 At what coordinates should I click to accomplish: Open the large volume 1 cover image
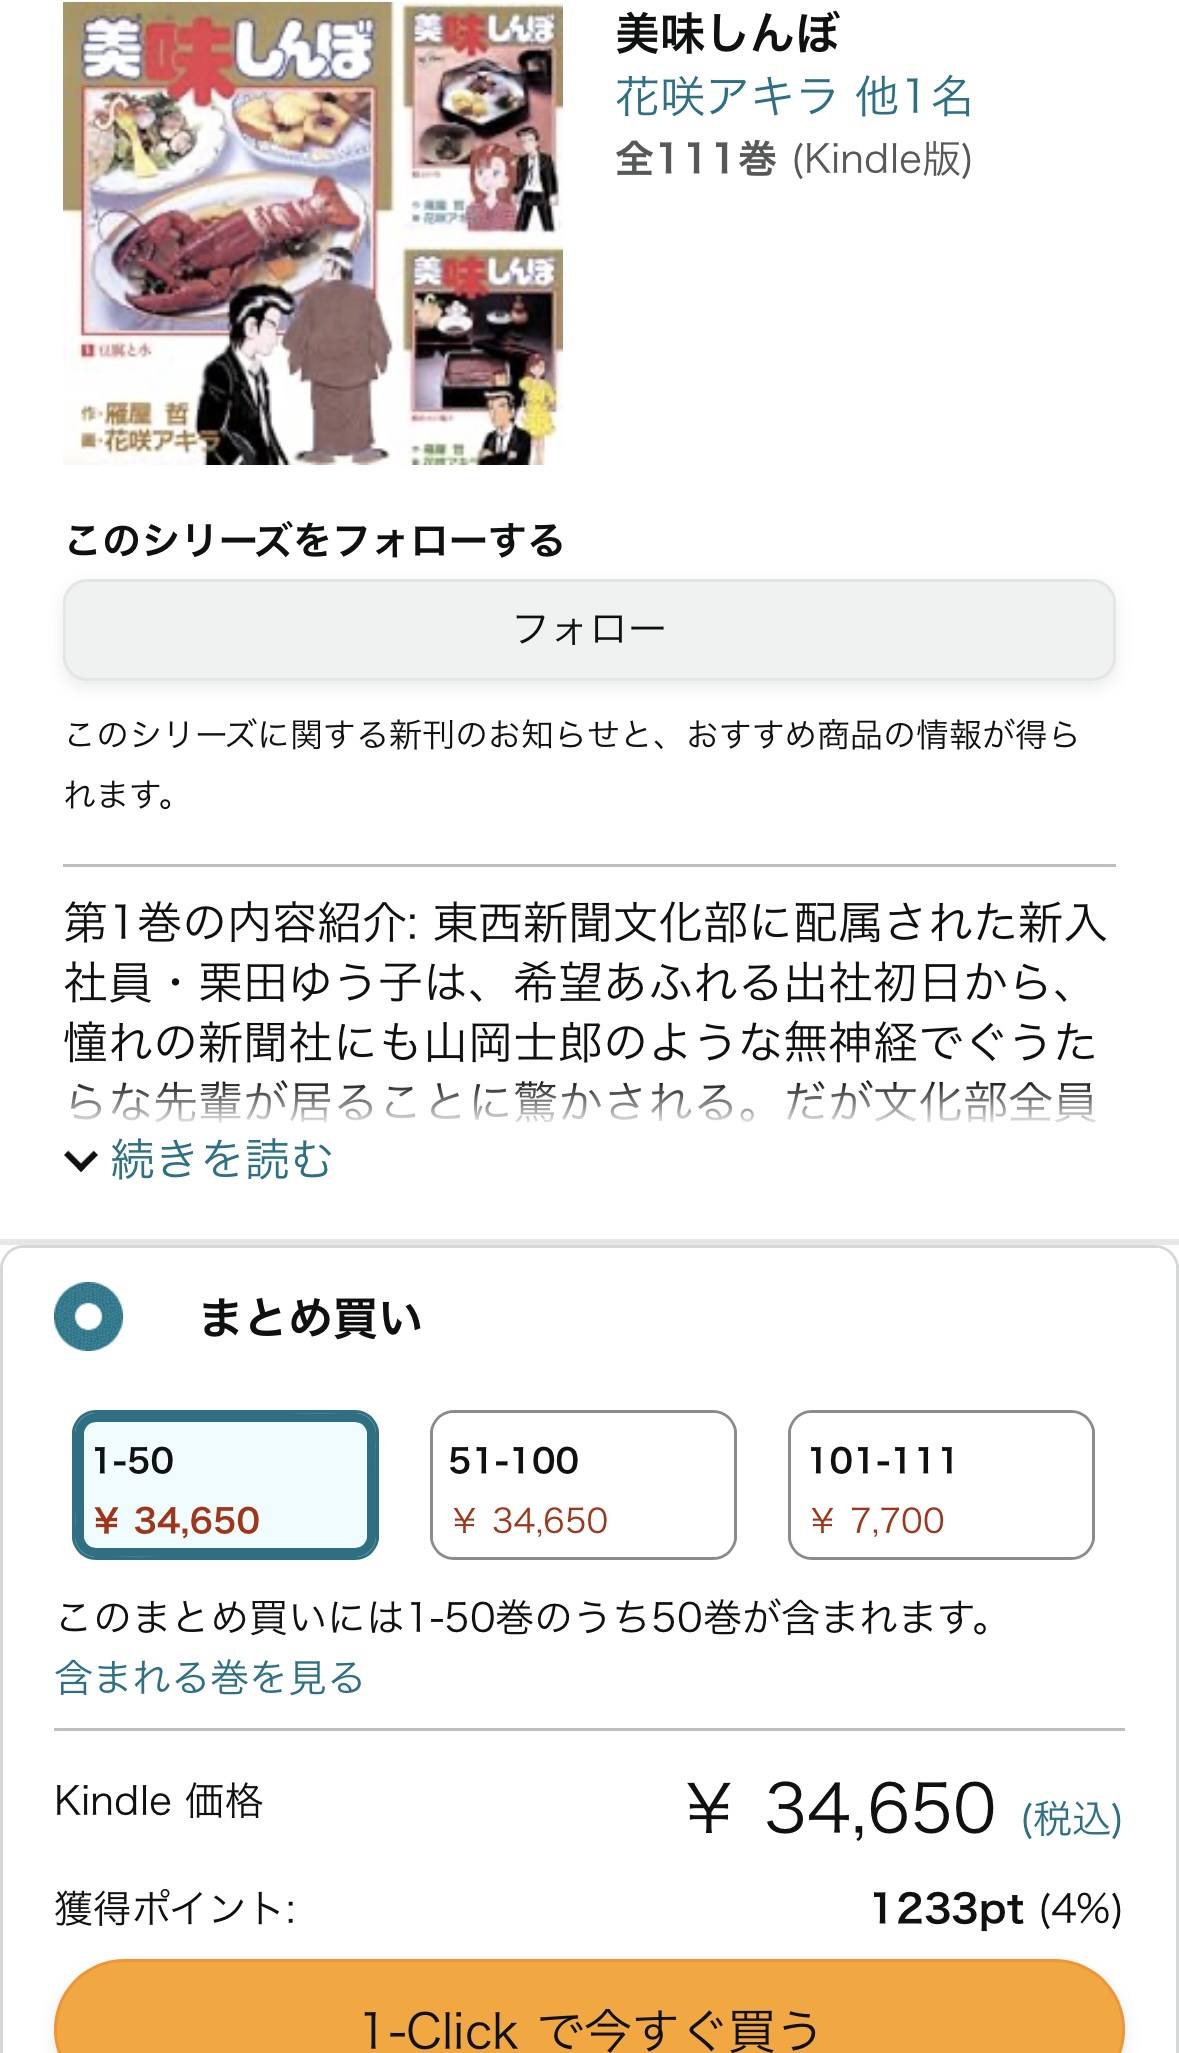pos(227,233)
